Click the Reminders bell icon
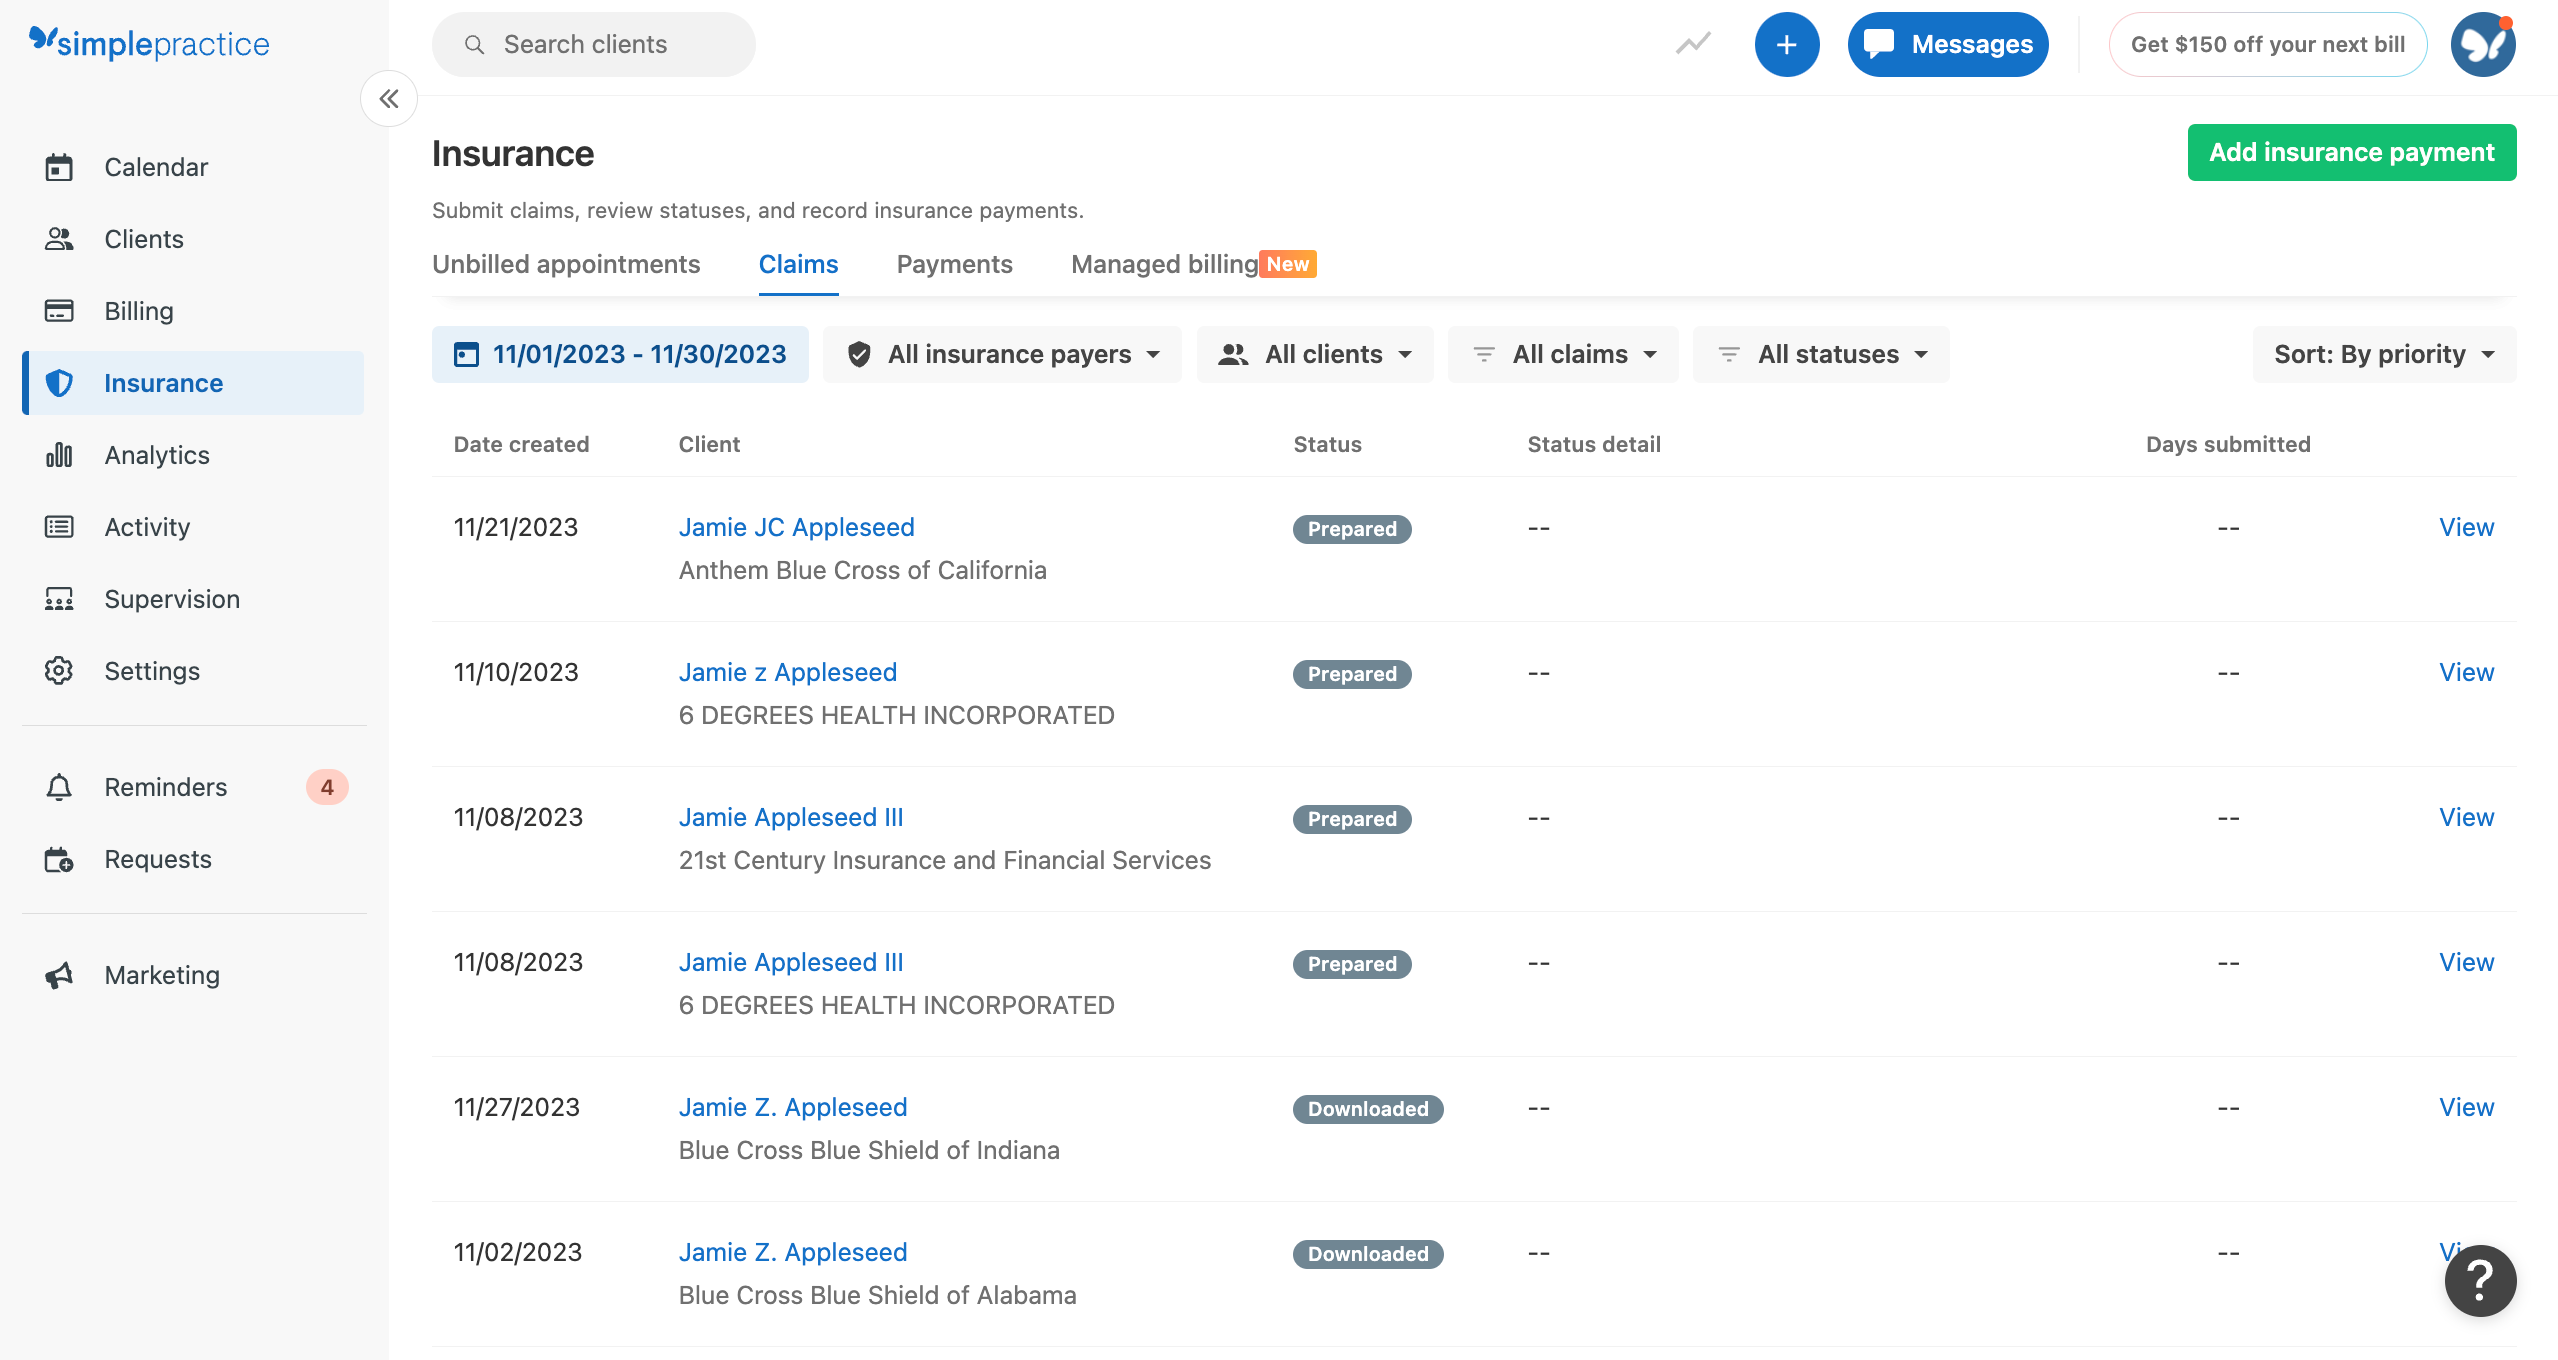2558x1360 pixels. pyautogui.click(x=59, y=787)
